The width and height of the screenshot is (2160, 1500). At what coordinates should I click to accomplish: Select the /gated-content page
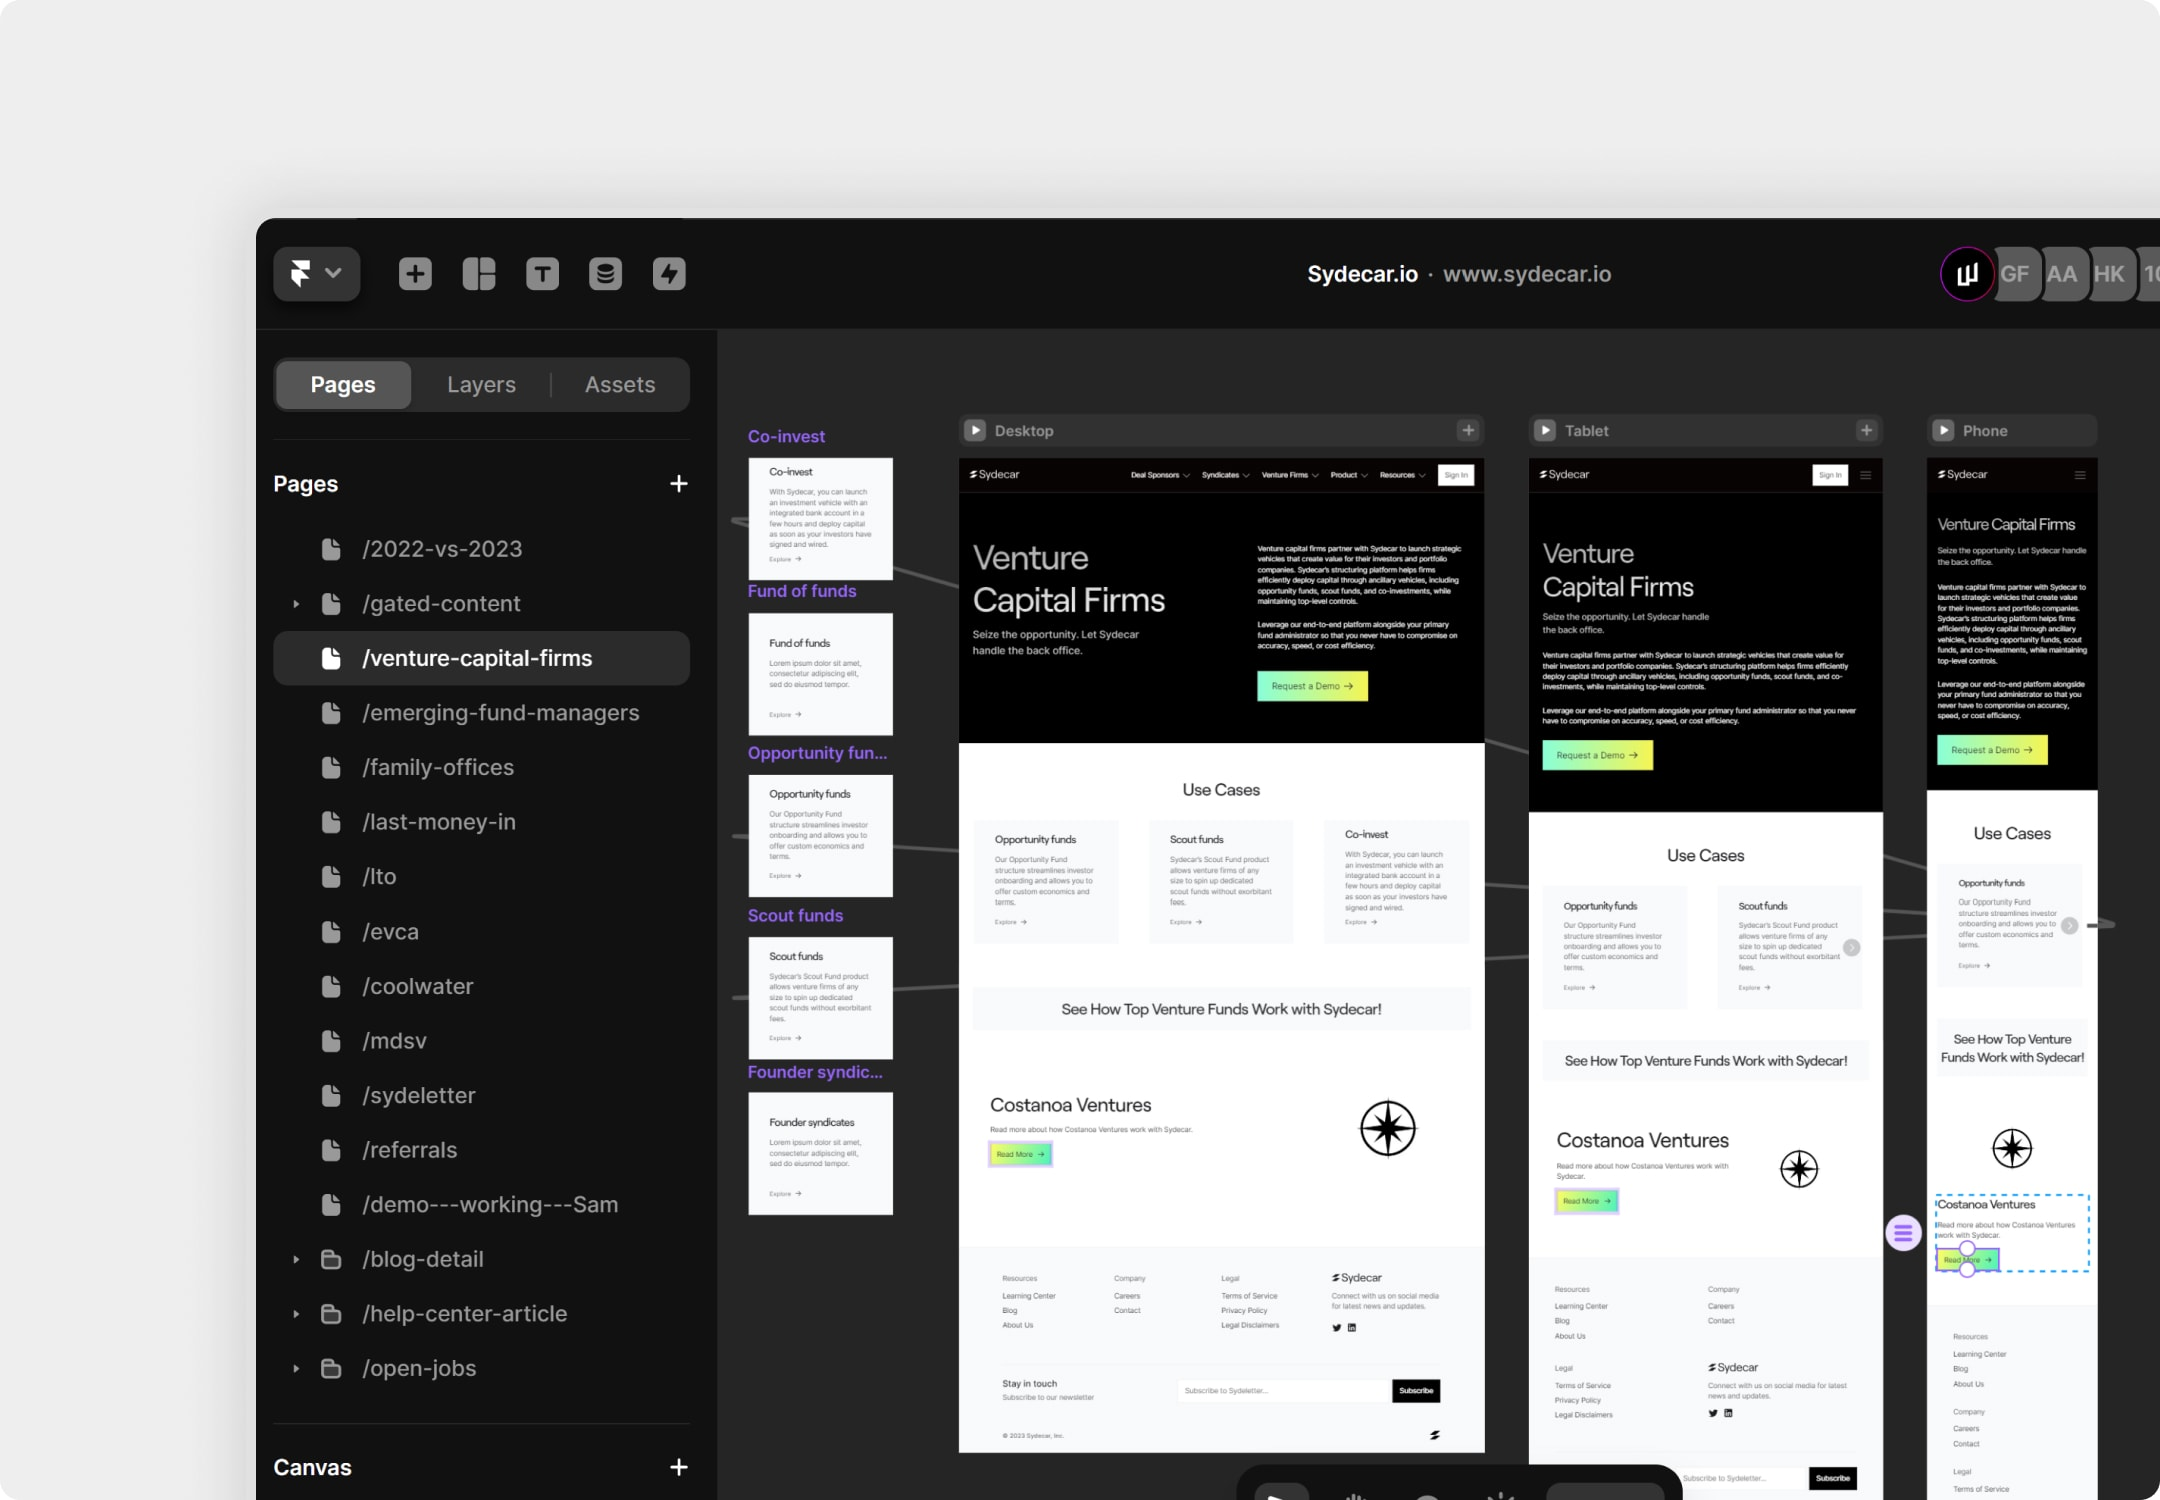(x=482, y=604)
